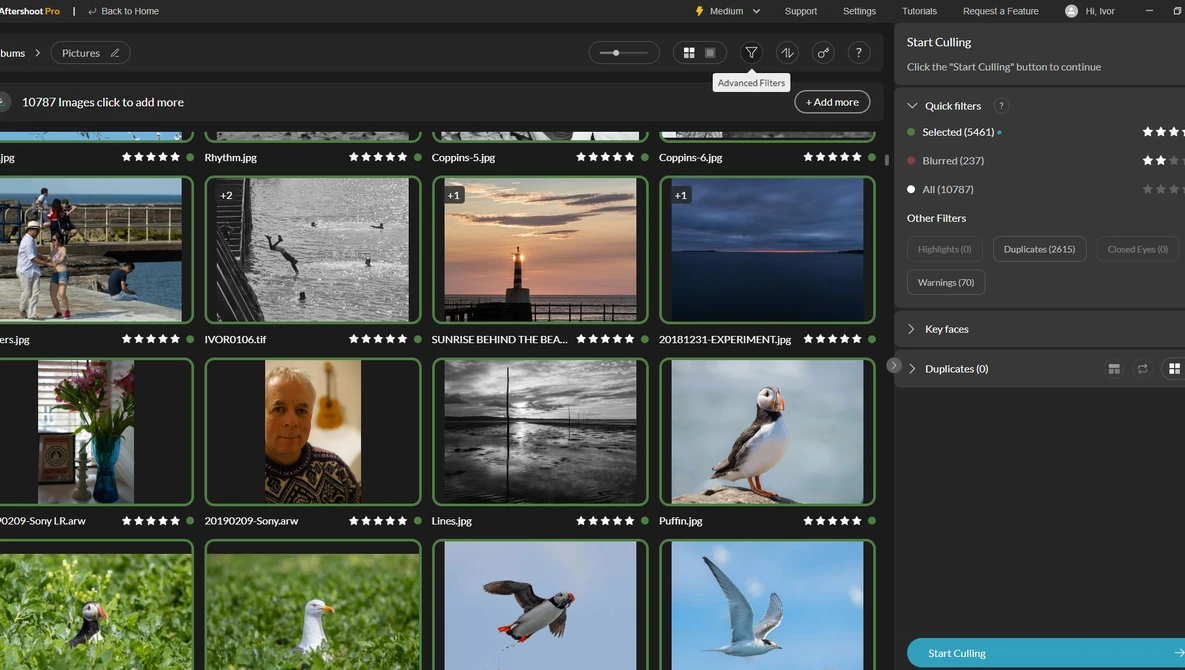This screenshot has height=670, width=1185.
Task: Click the +2 stack badge on IVOR0106.tif
Action: (x=226, y=195)
